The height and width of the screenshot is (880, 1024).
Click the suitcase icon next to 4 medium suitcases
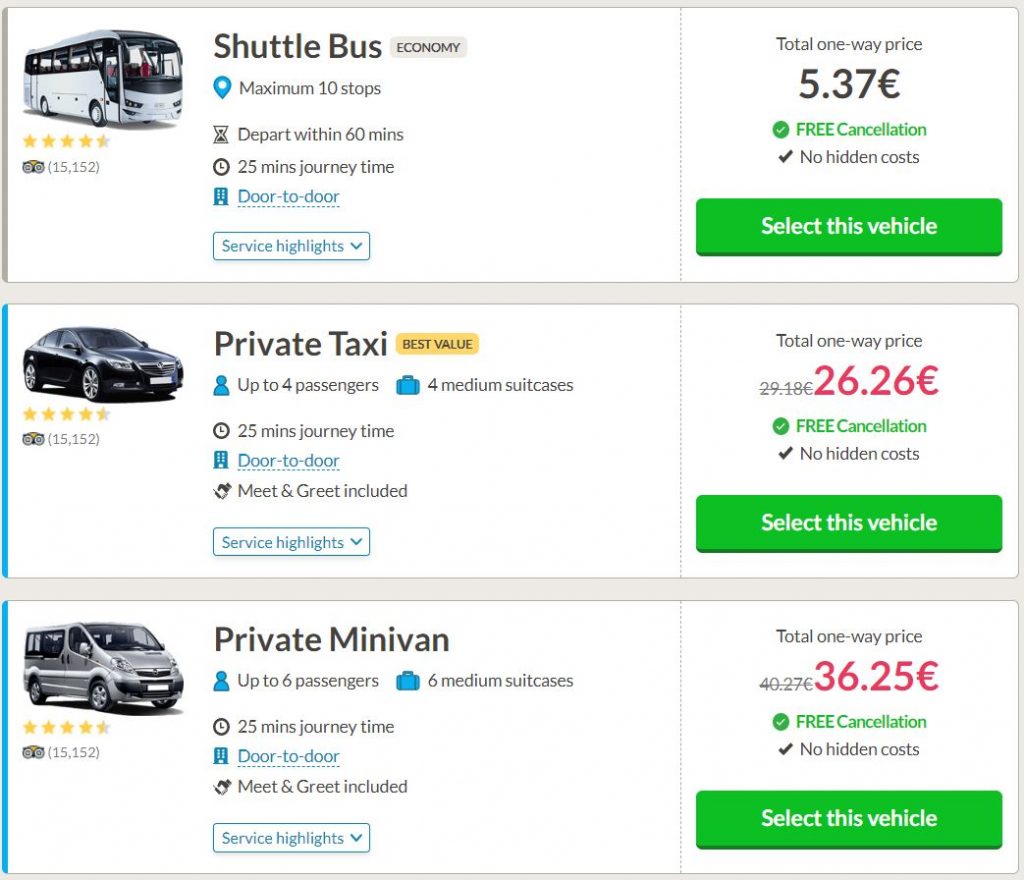[408, 385]
